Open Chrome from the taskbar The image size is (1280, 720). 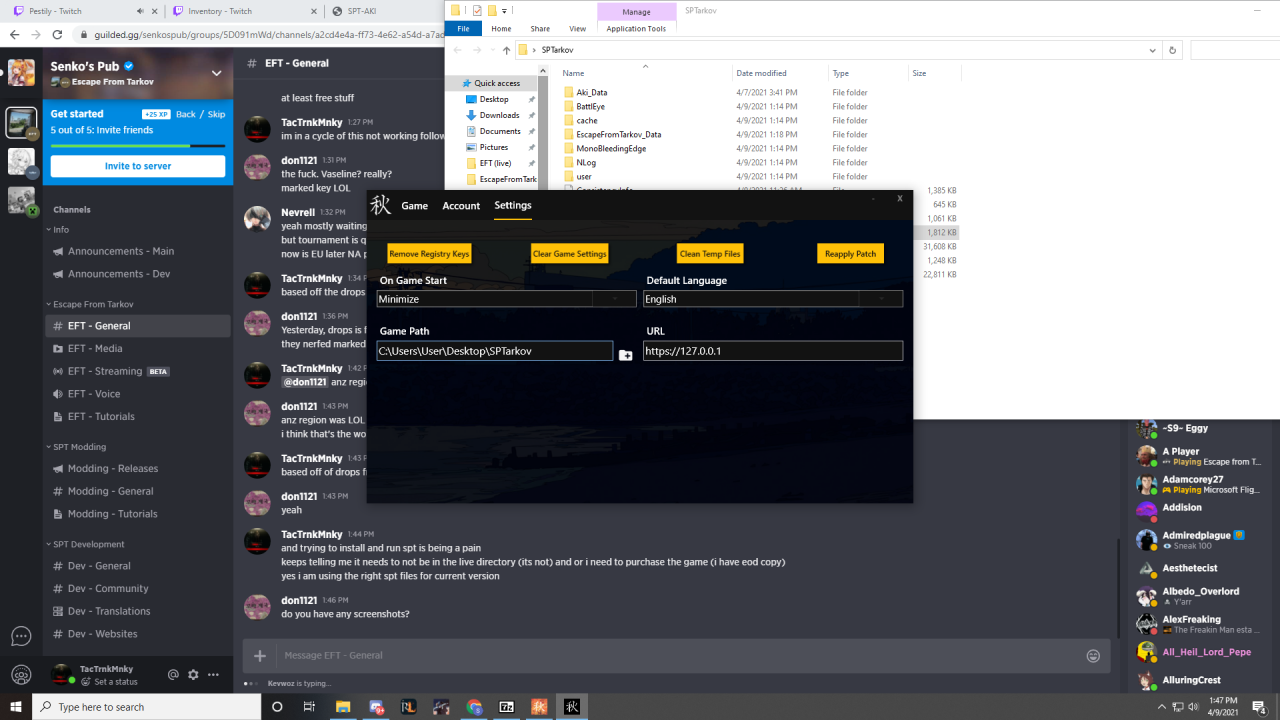(474, 707)
